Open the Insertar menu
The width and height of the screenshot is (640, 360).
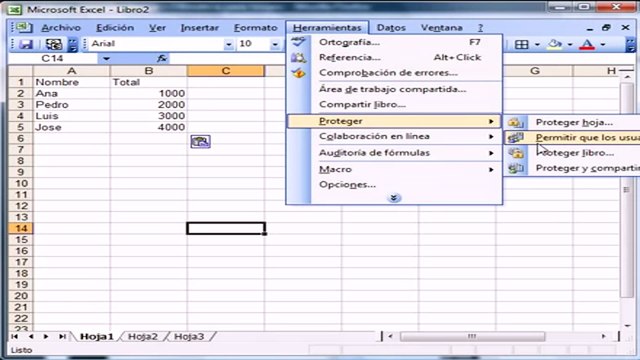(200, 28)
